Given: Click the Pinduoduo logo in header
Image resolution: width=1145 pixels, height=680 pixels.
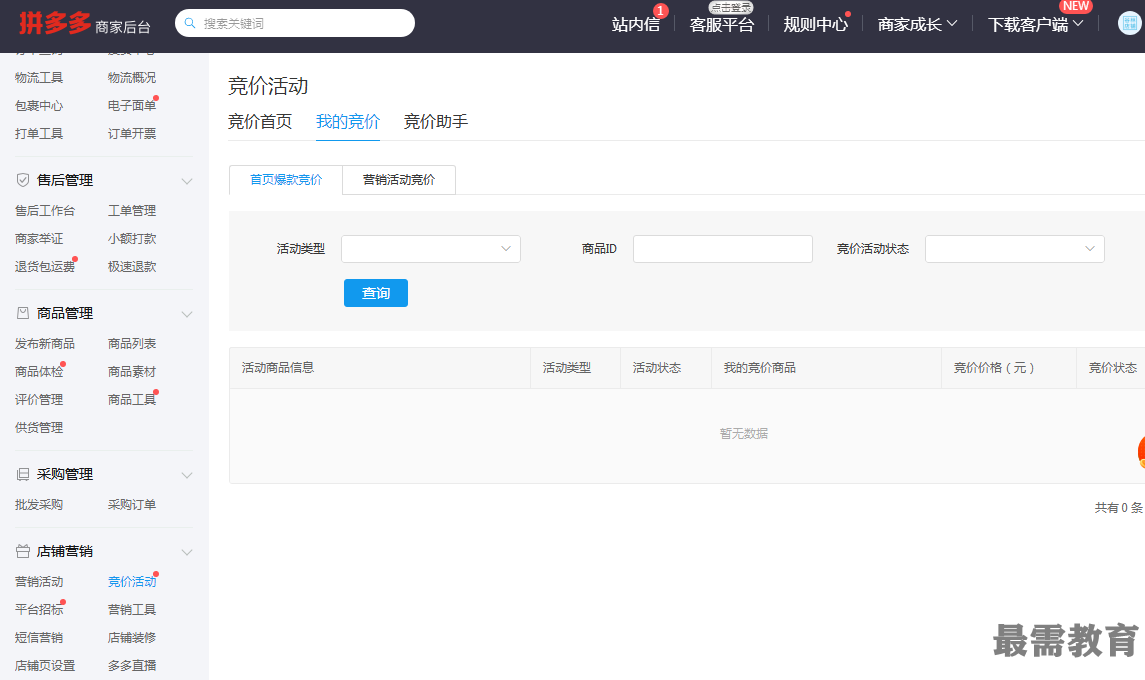Looking at the screenshot, I should click(55, 23).
